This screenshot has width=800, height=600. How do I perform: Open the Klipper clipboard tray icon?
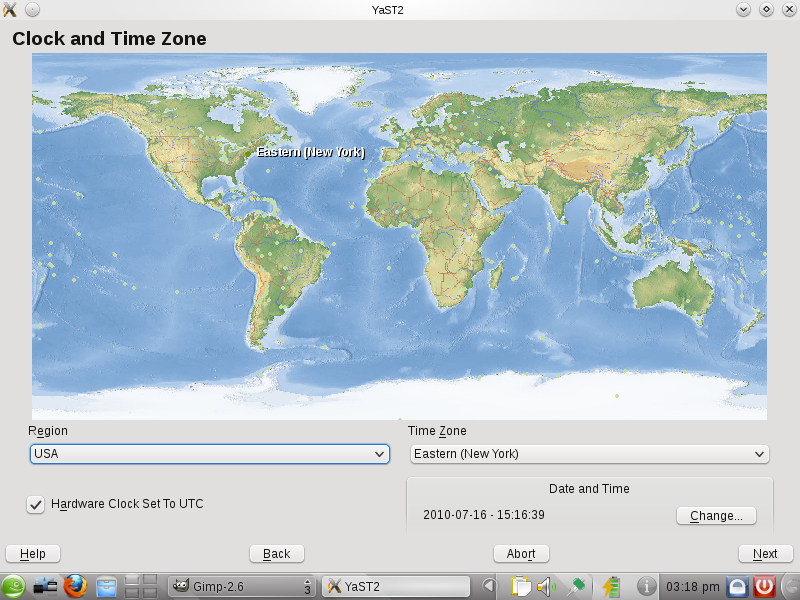pyautogui.click(x=520, y=586)
